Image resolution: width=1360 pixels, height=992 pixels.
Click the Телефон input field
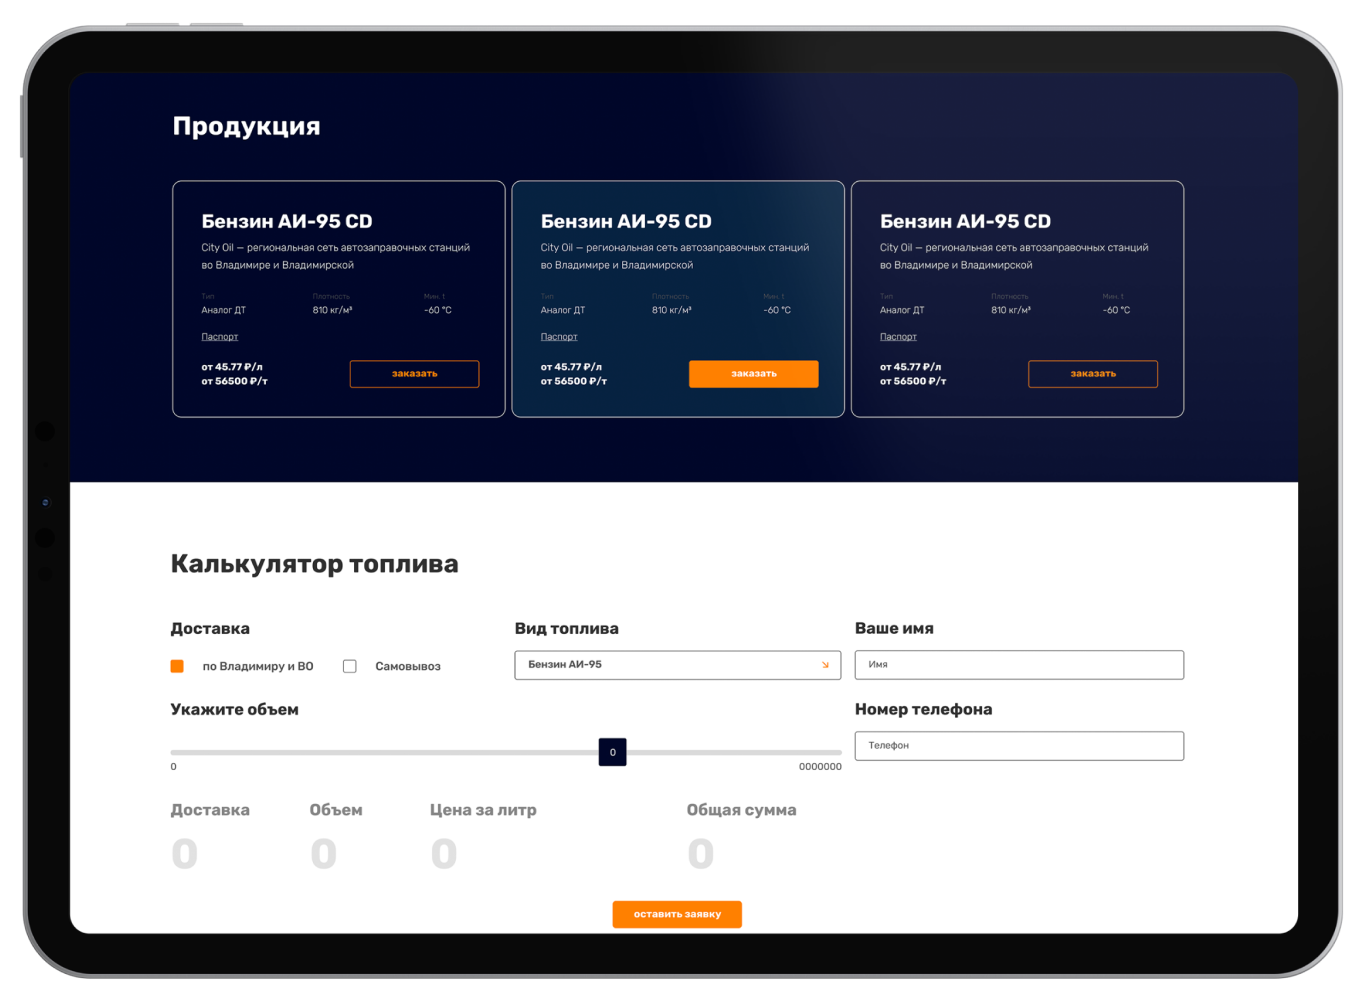pyautogui.click(x=1019, y=746)
